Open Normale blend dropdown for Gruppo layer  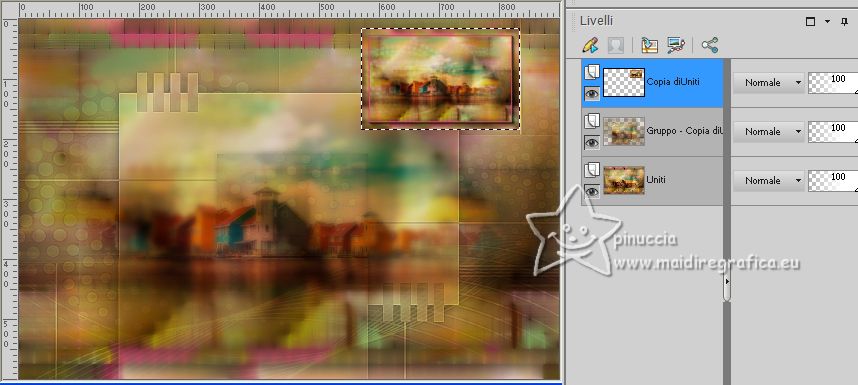[768, 132]
